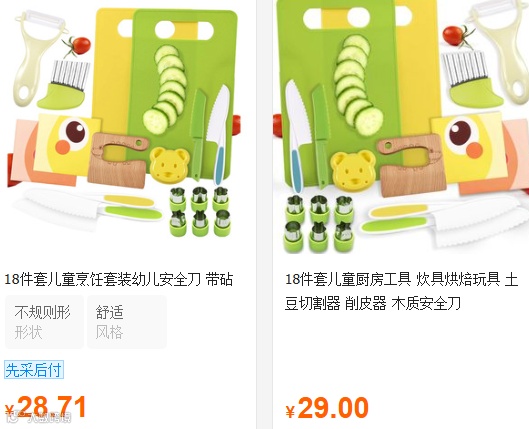
Task: Click the ¥28.71 price
Action: [45, 407]
